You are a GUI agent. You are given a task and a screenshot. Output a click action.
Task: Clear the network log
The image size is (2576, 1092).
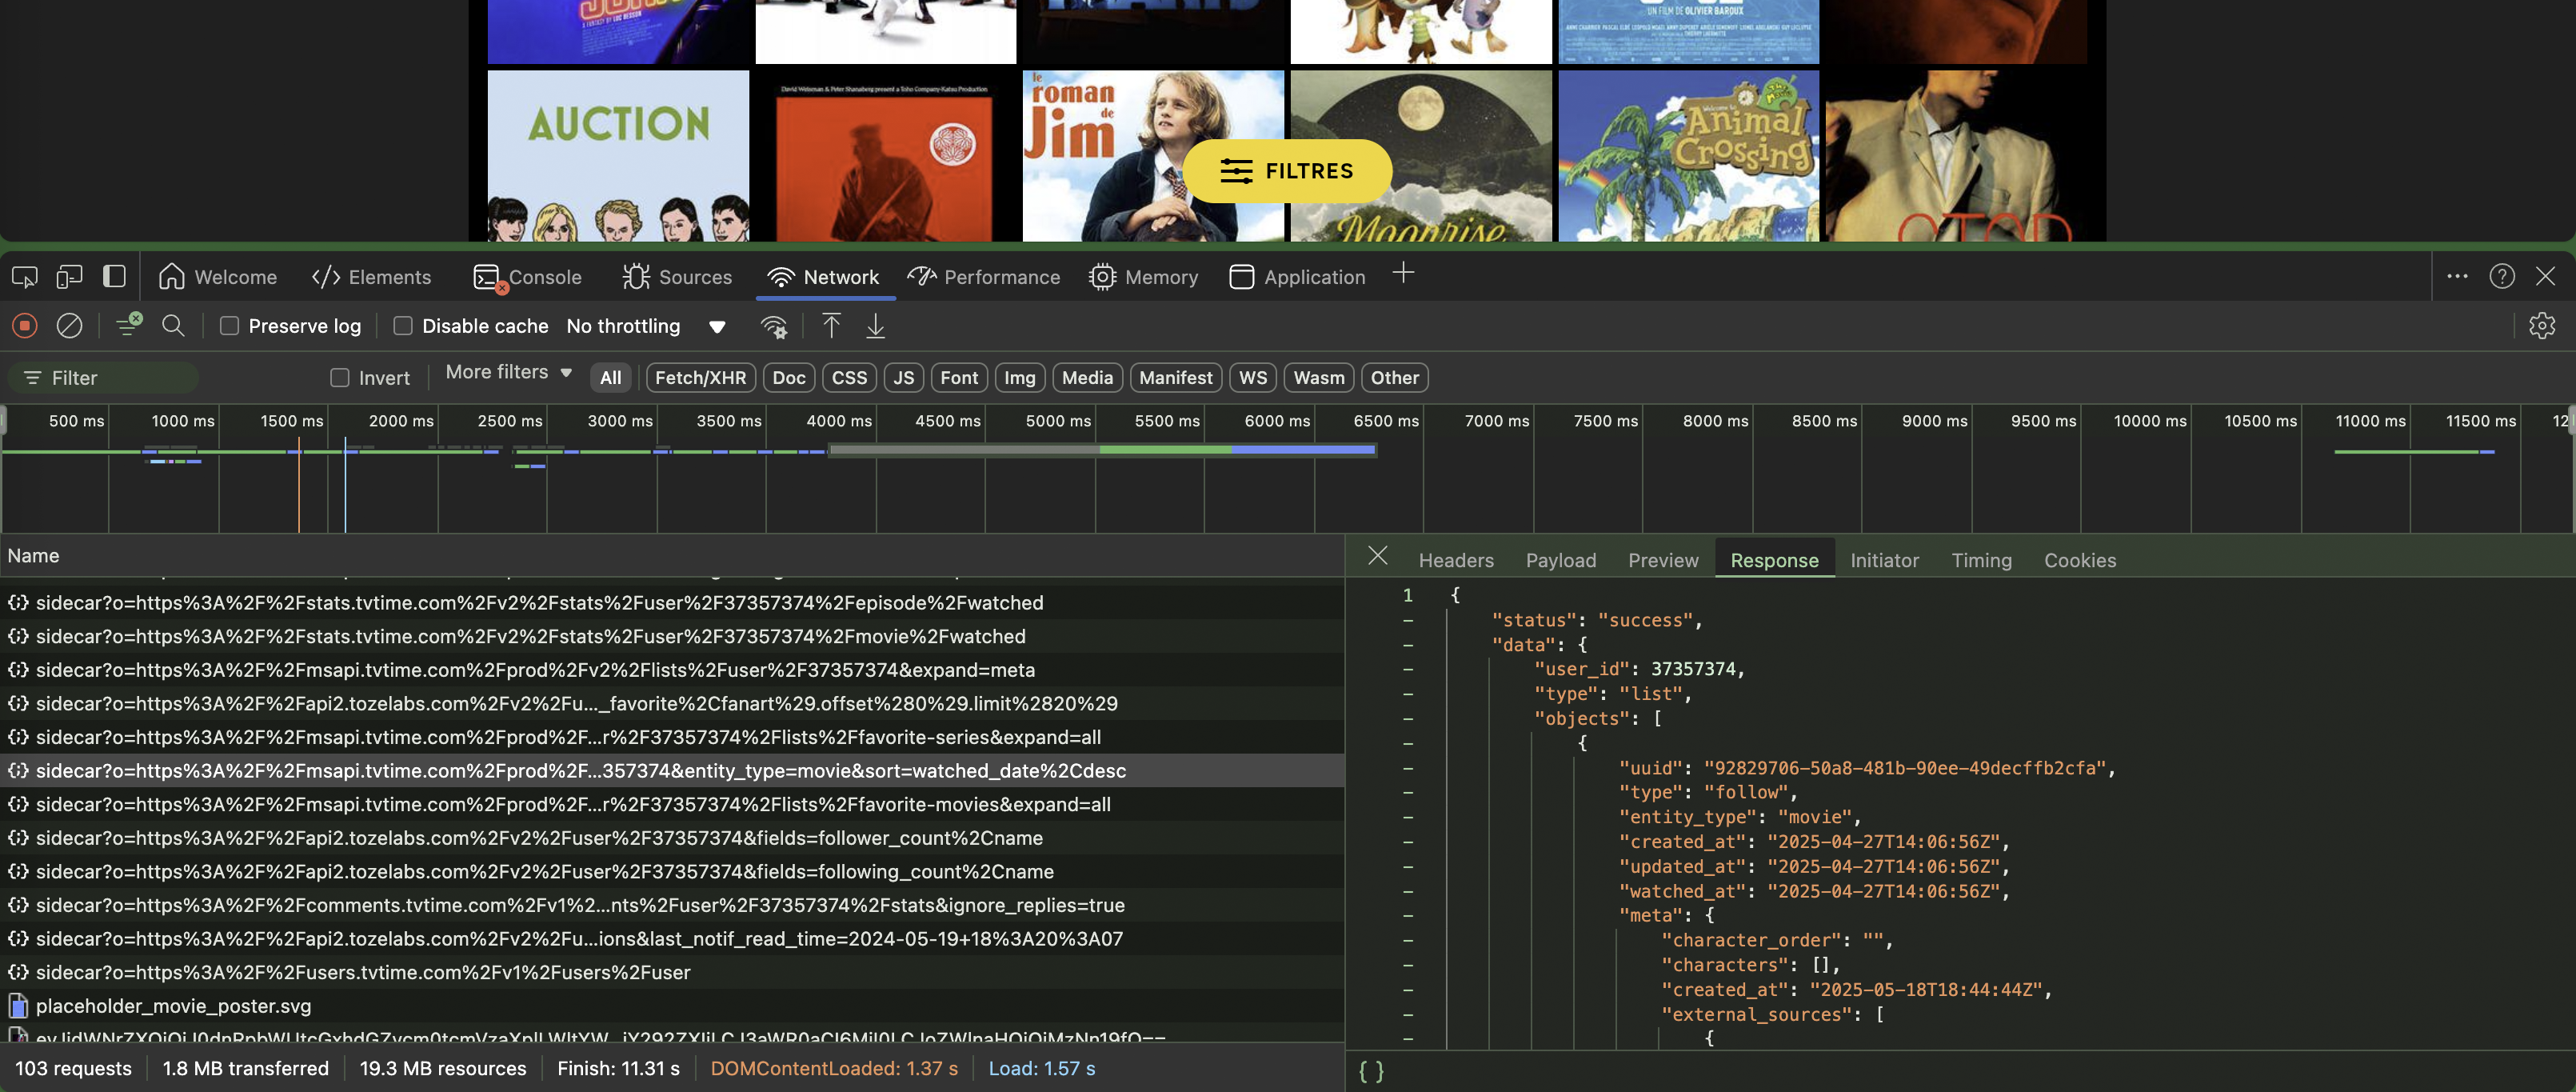69,326
